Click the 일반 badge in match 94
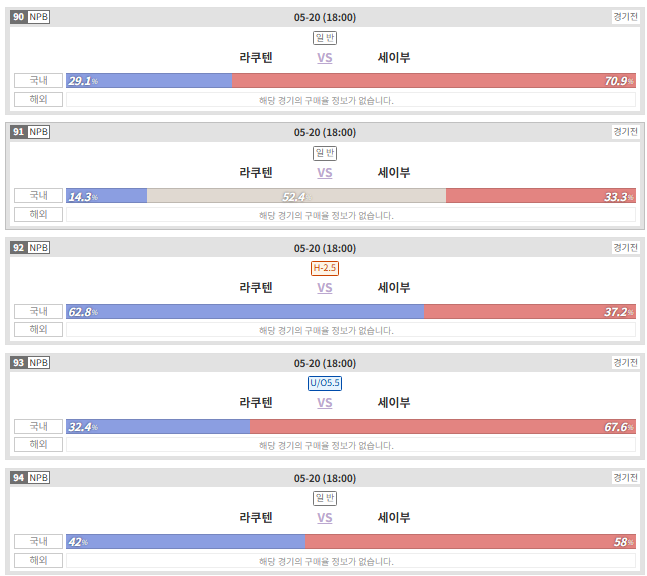Screen dimensions: 647x576 click(325, 498)
